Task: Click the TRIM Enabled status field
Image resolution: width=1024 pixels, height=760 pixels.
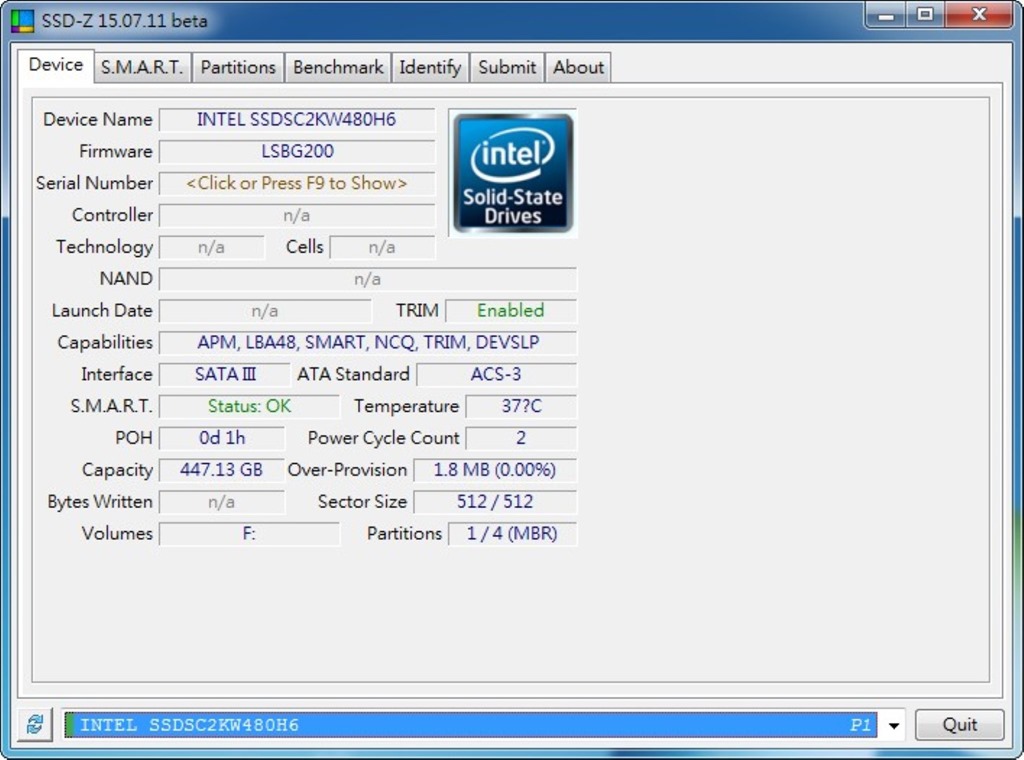Action: tap(510, 311)
